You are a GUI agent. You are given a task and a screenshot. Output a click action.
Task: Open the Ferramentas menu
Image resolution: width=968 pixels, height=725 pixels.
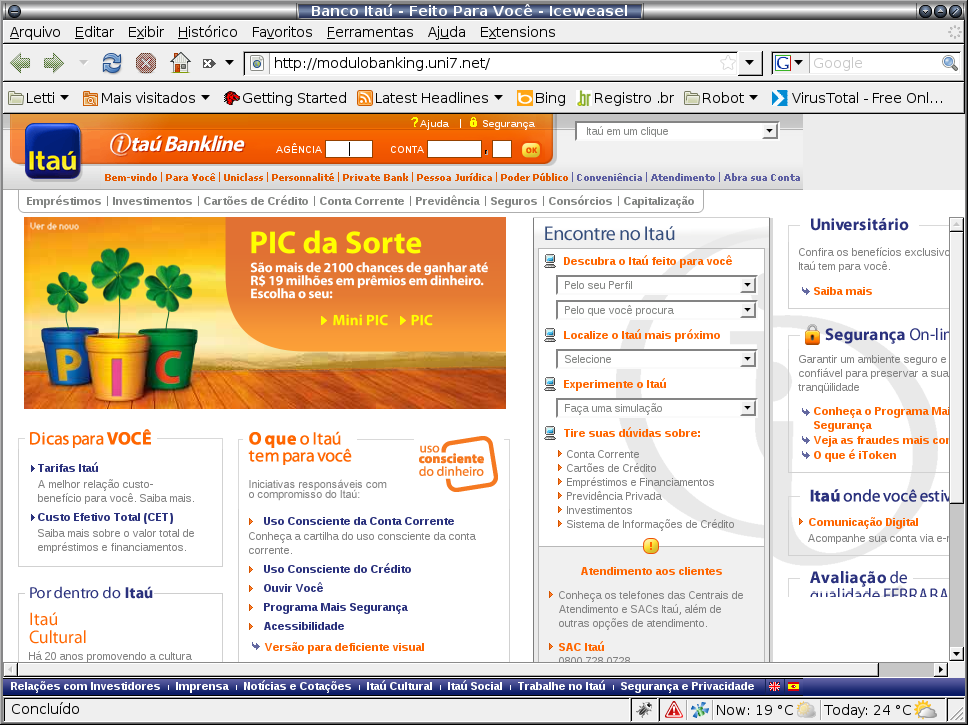coord(370,32)
